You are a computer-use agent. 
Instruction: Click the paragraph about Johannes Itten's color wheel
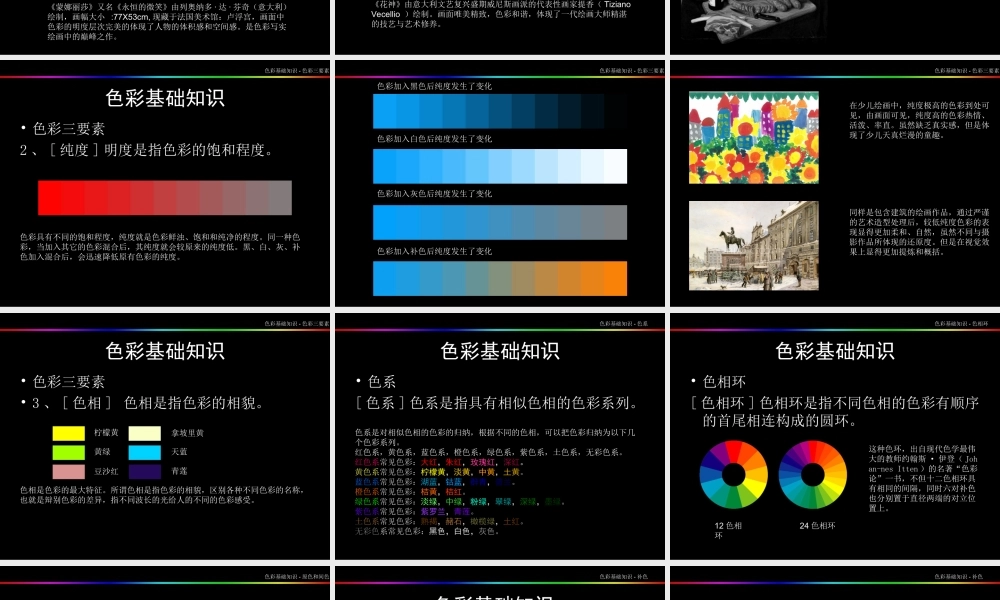pos(922,478)
